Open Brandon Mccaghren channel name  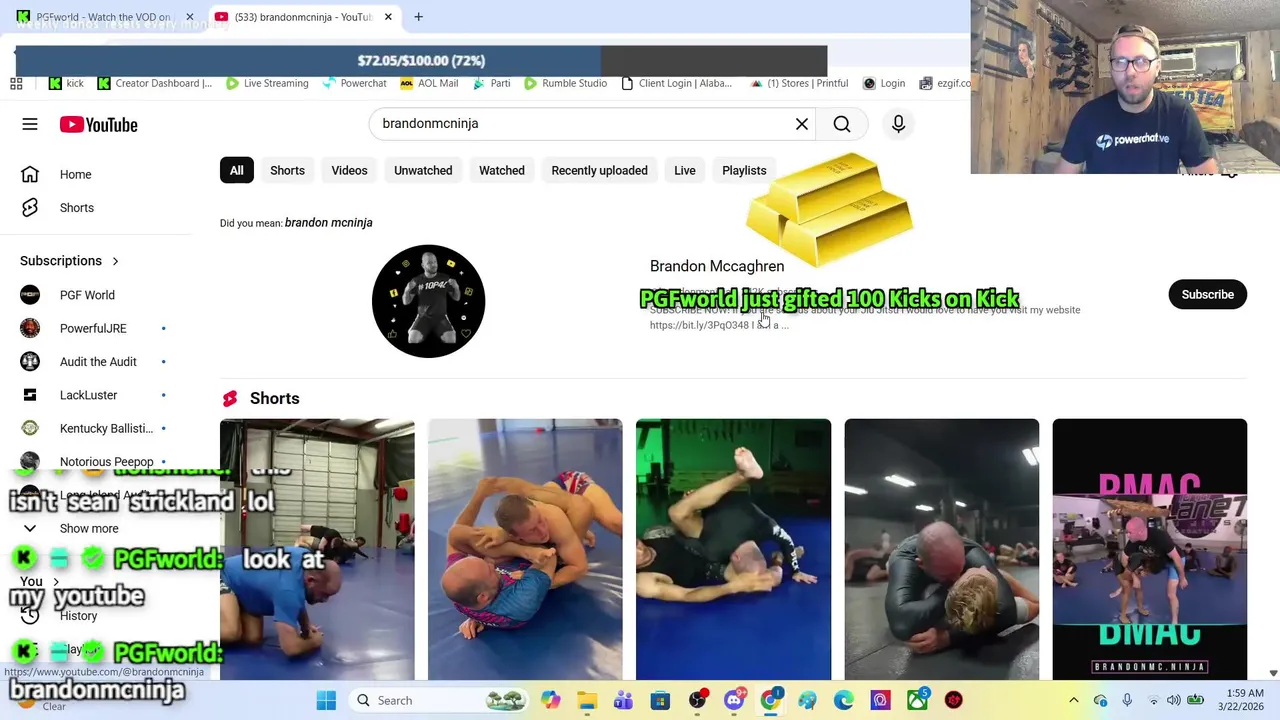(x=717, y=266)
